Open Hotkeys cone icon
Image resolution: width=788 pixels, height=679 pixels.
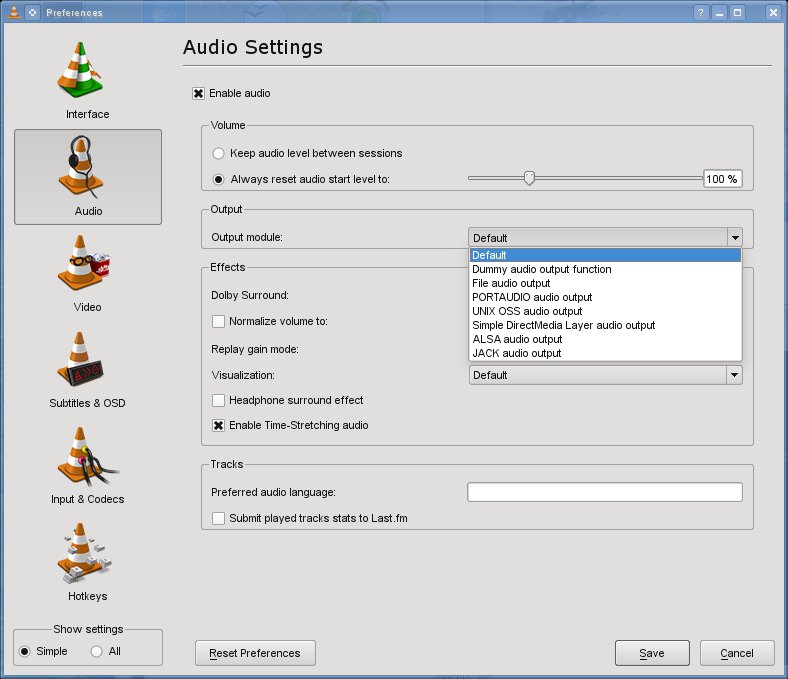(83, 553)
